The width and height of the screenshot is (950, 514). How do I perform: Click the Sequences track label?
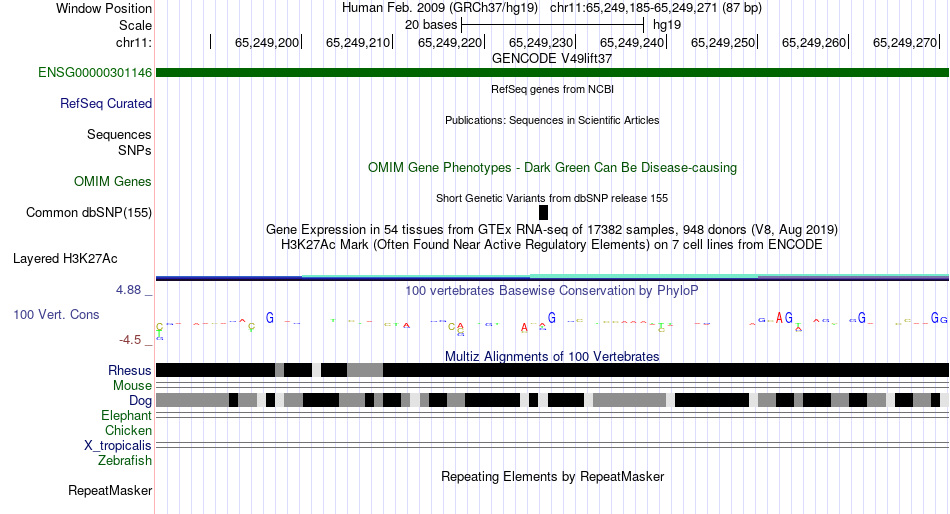pos(119,135)
